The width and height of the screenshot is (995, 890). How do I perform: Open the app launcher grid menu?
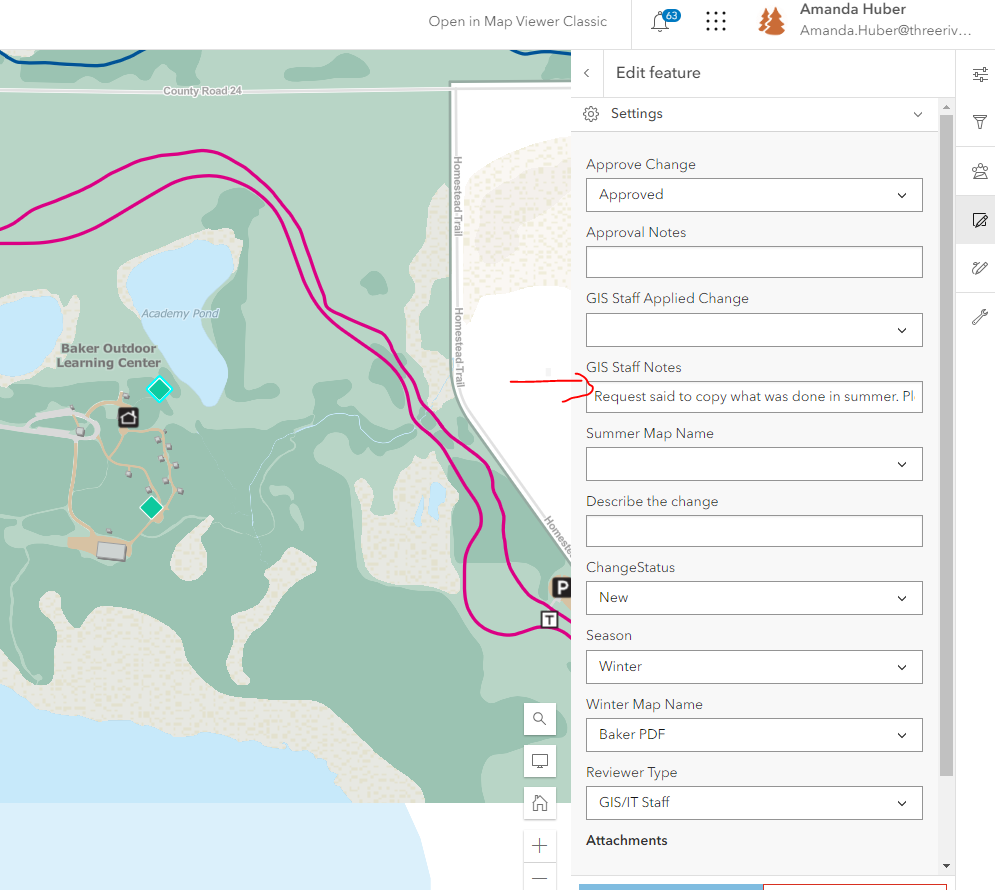coord(716,21)
